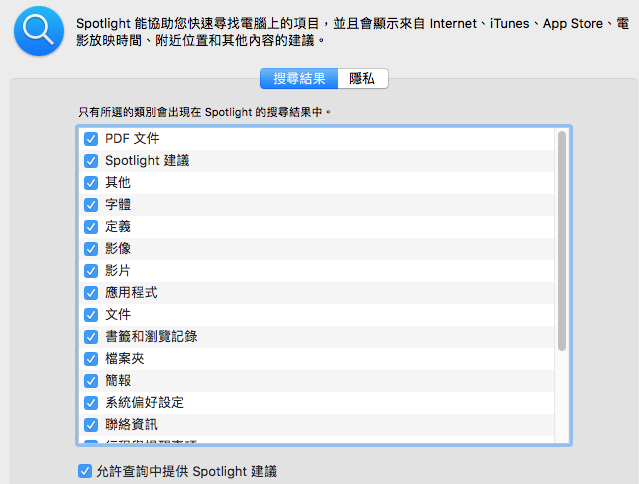This screenshot has height=484, width=639.
Task: Select the 定義 row label
Action: point(118,227)
